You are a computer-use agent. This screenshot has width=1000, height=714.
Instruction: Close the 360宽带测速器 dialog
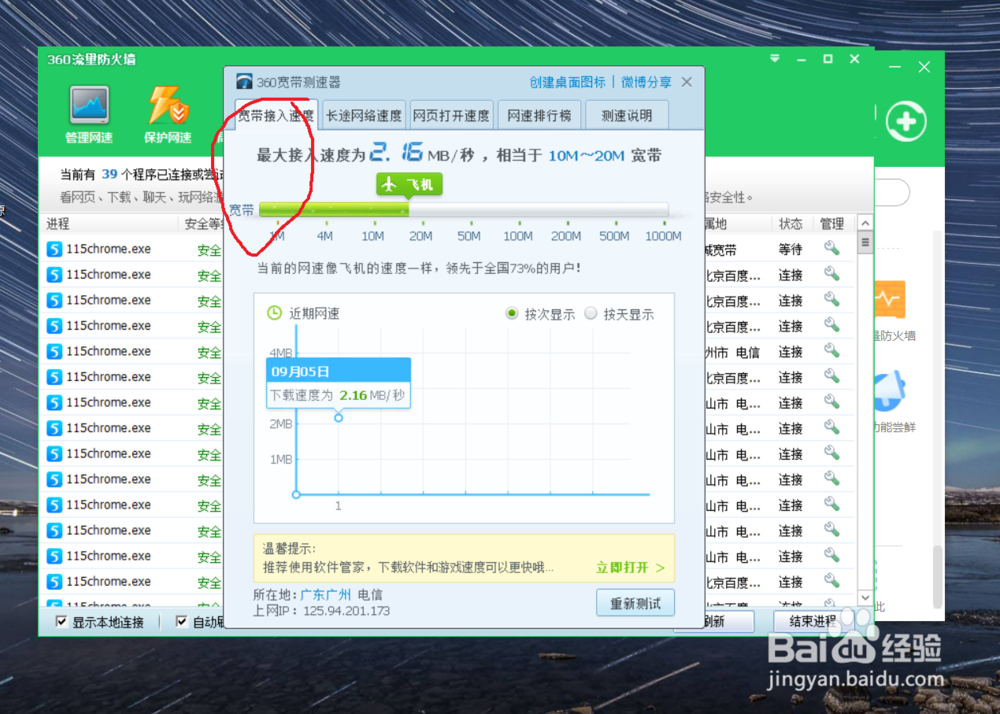click(x=687, y=82)
